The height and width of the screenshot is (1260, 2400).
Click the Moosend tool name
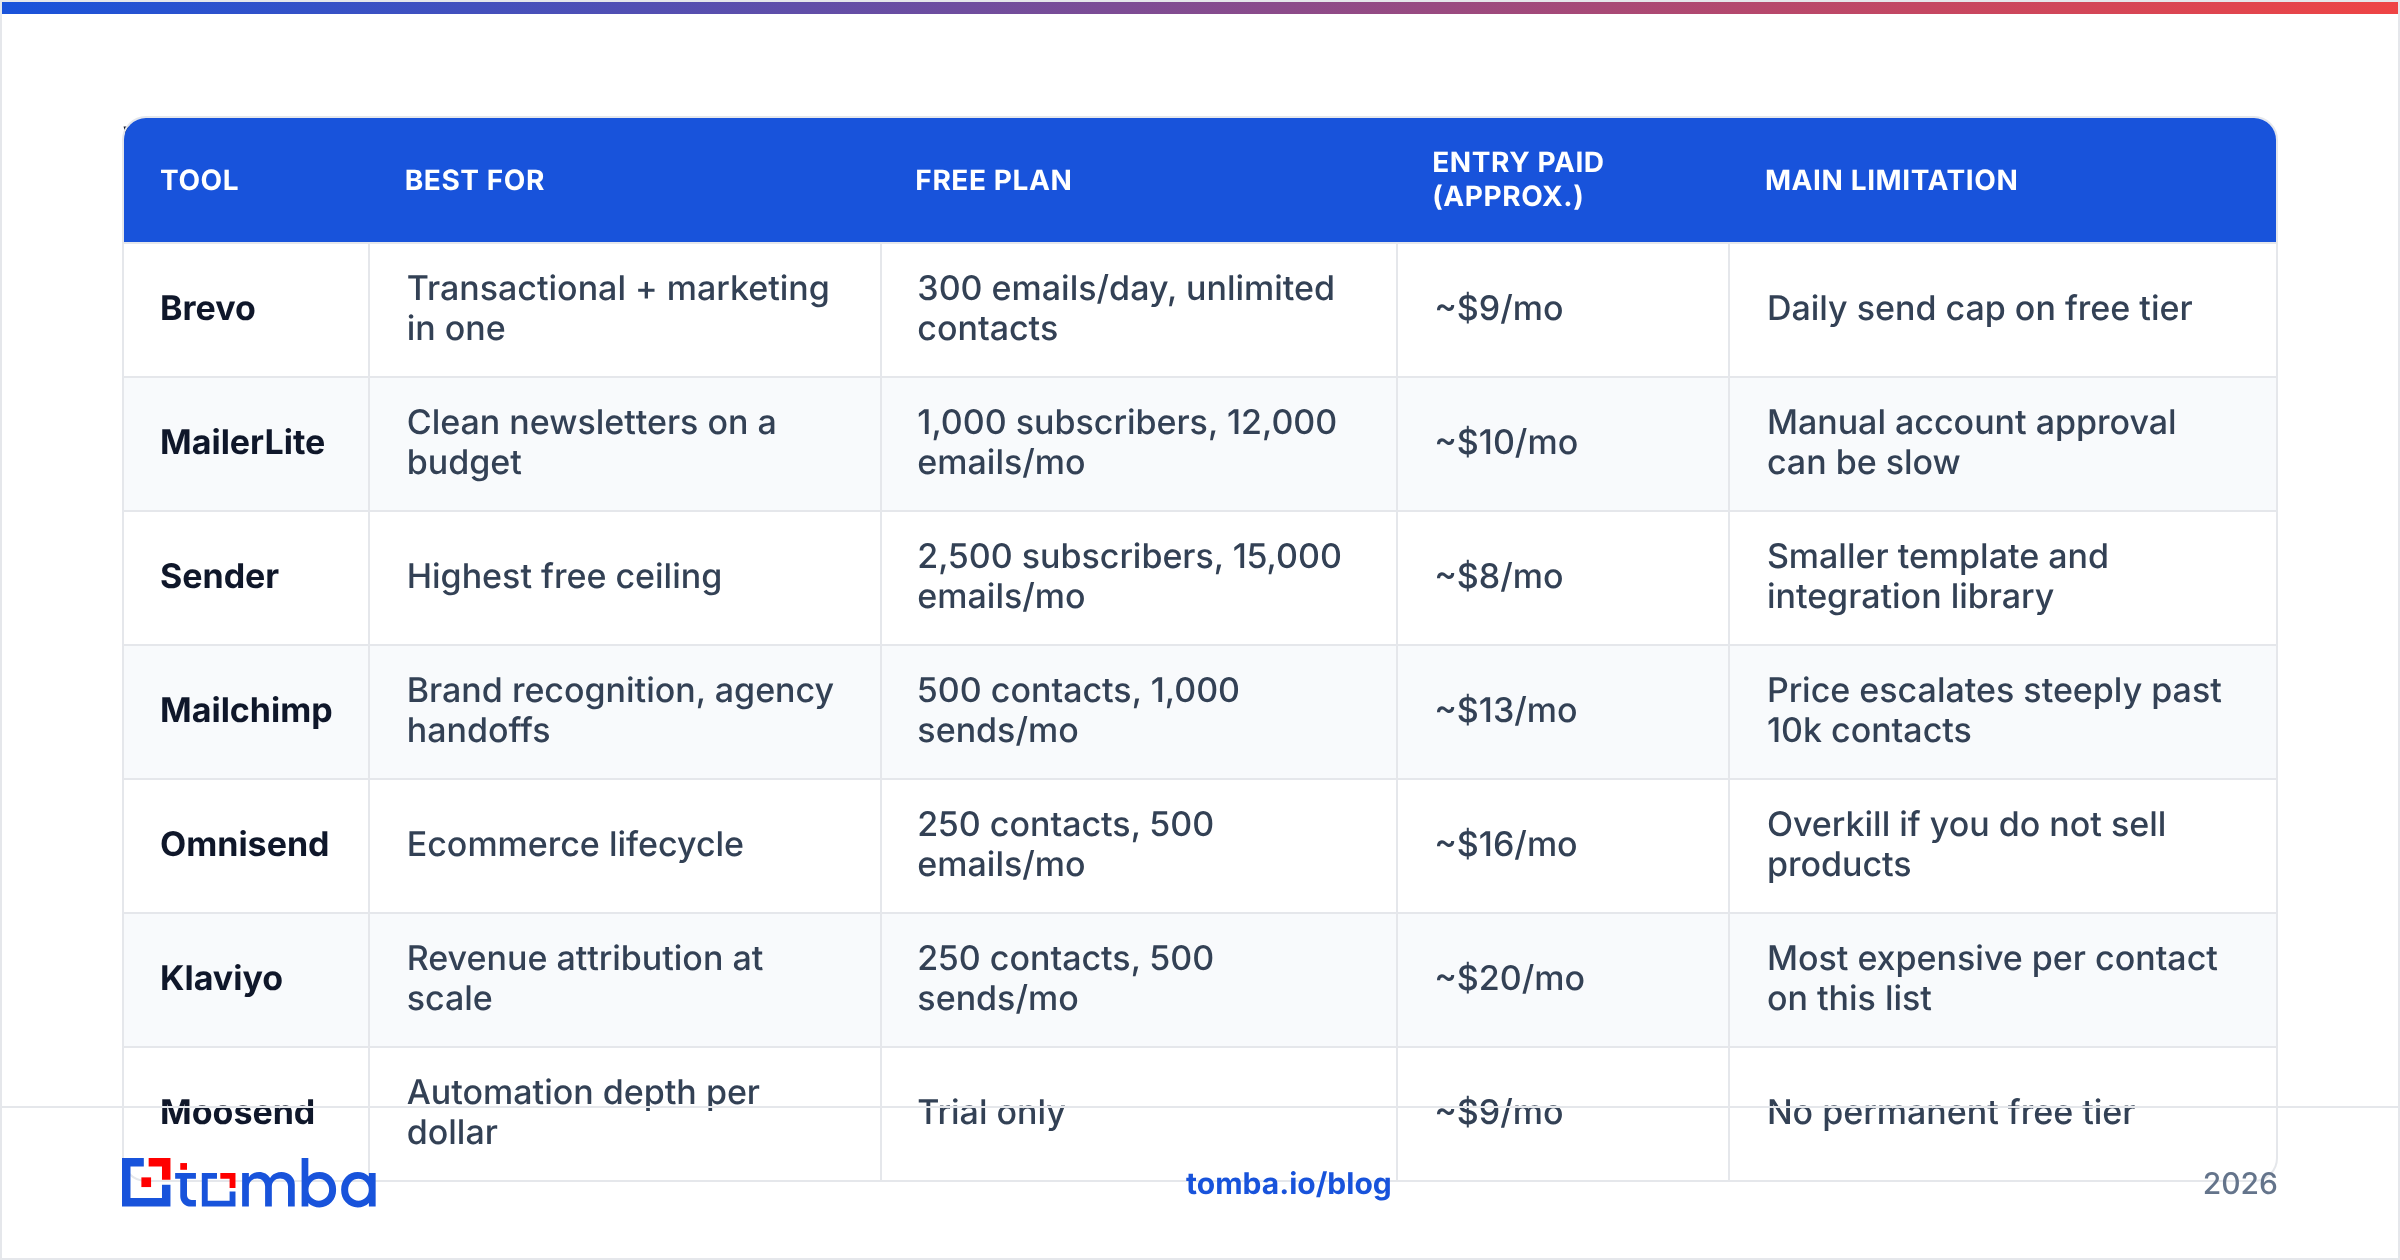[x=238, y=1112]
